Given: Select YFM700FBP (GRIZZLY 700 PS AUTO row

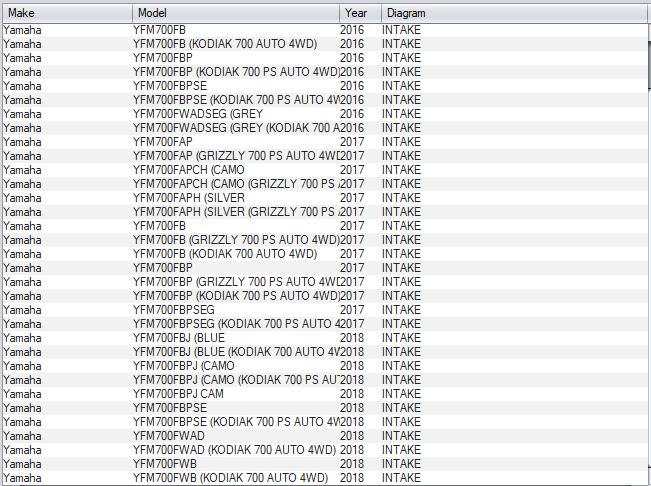Looking at the screenshot, I should [x=325, y=282].
